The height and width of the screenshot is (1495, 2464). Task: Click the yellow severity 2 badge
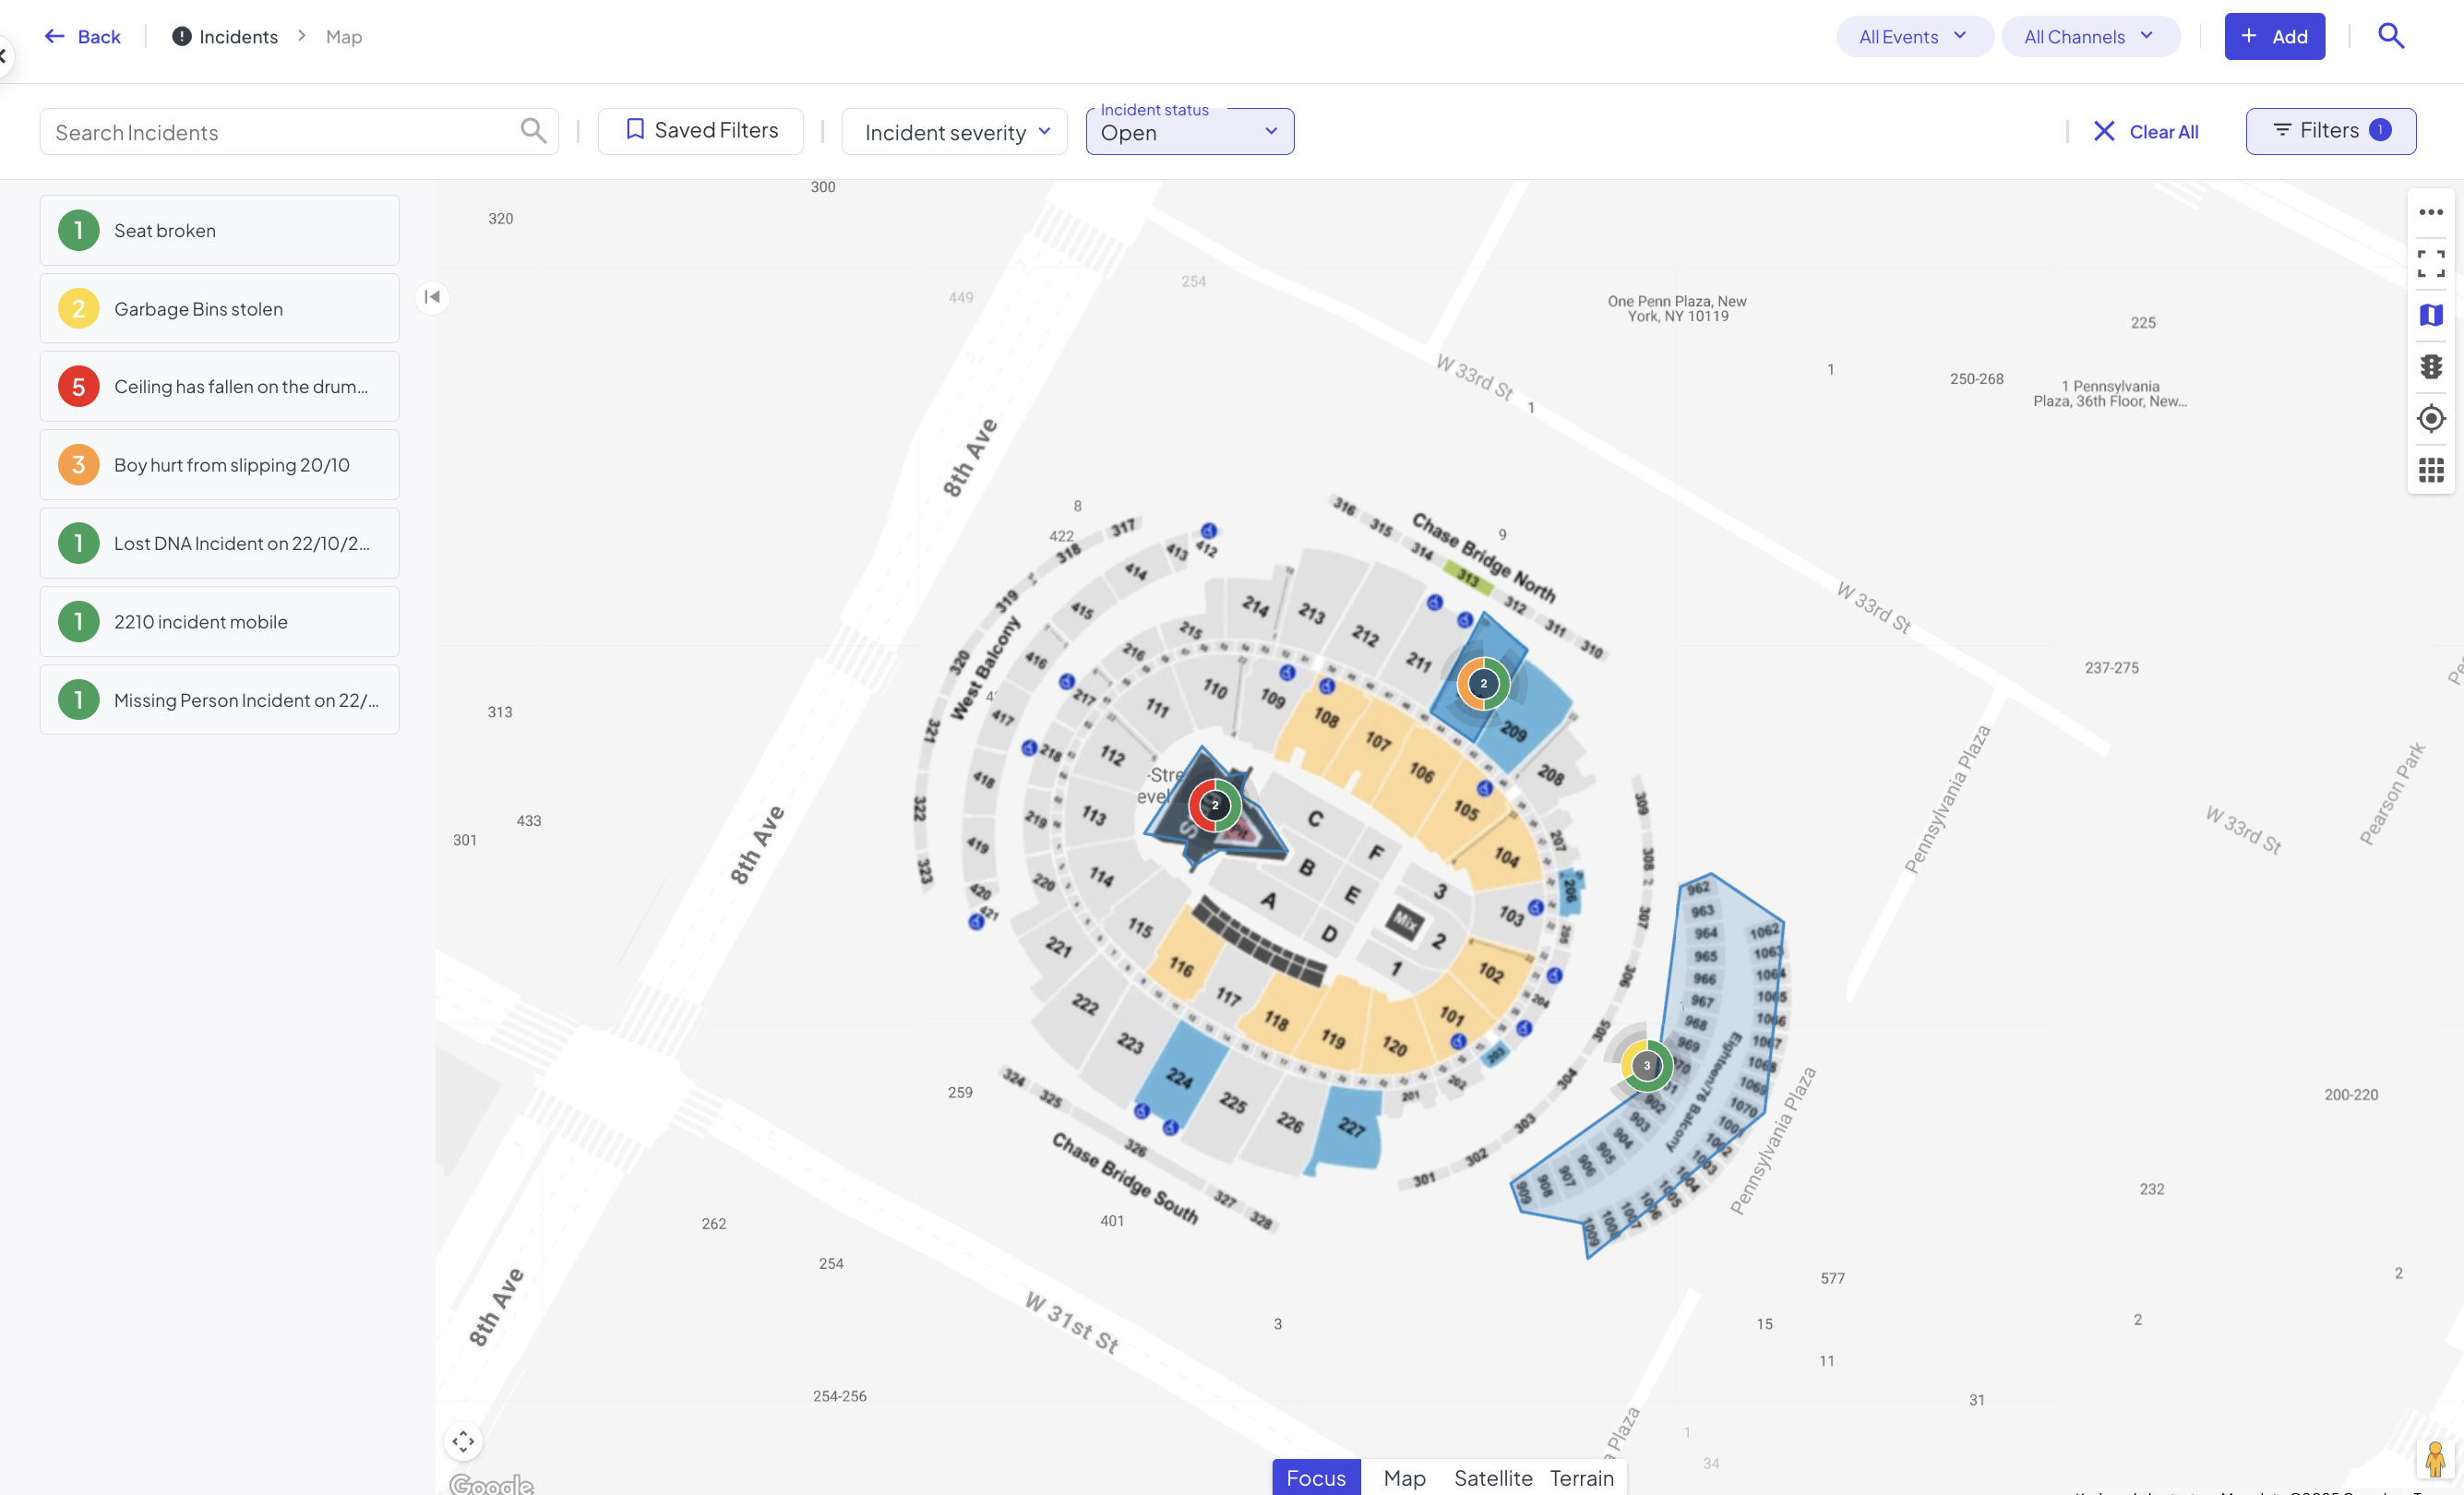click(79, 309)
